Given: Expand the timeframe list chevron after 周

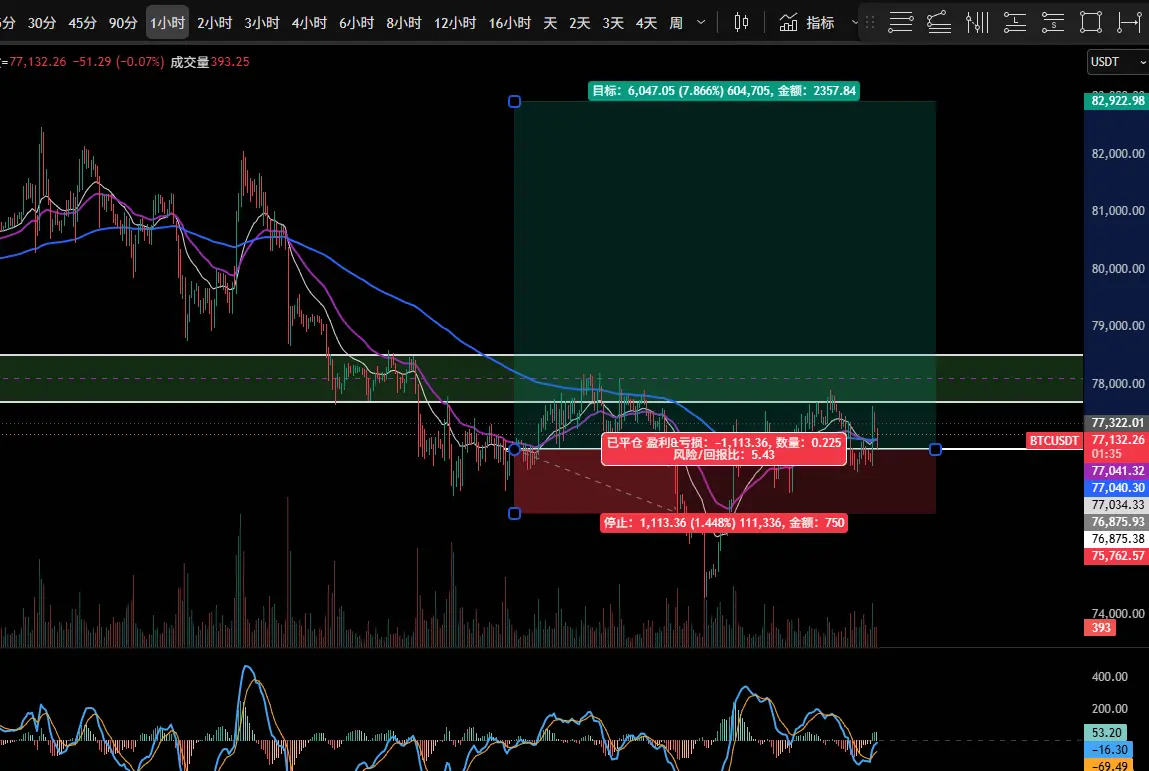Looking at the screenshot, I should tap(701, 23).
